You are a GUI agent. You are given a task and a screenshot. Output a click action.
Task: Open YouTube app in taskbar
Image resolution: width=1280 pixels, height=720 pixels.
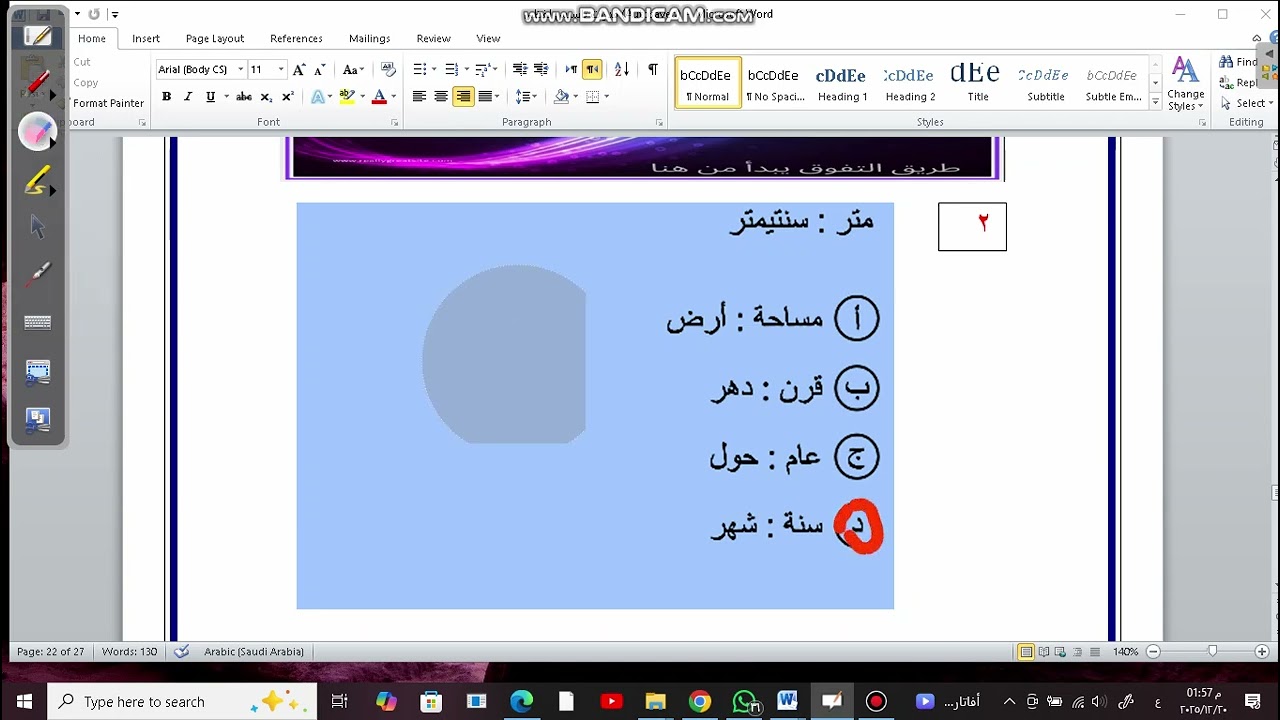(611, 702)
